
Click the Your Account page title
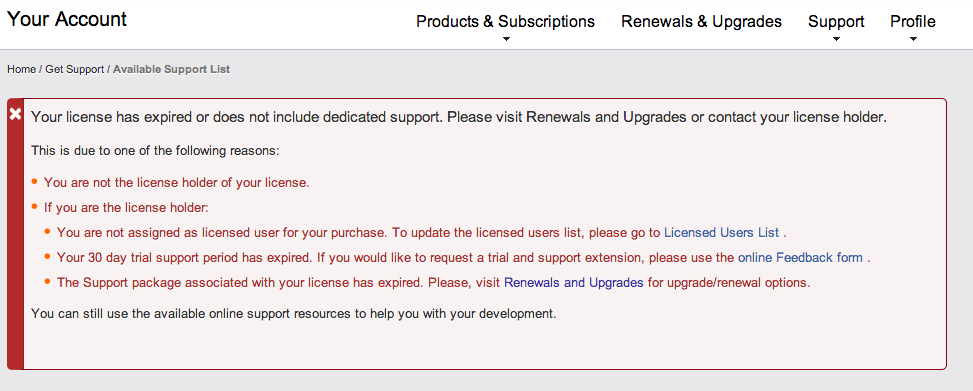66,19
